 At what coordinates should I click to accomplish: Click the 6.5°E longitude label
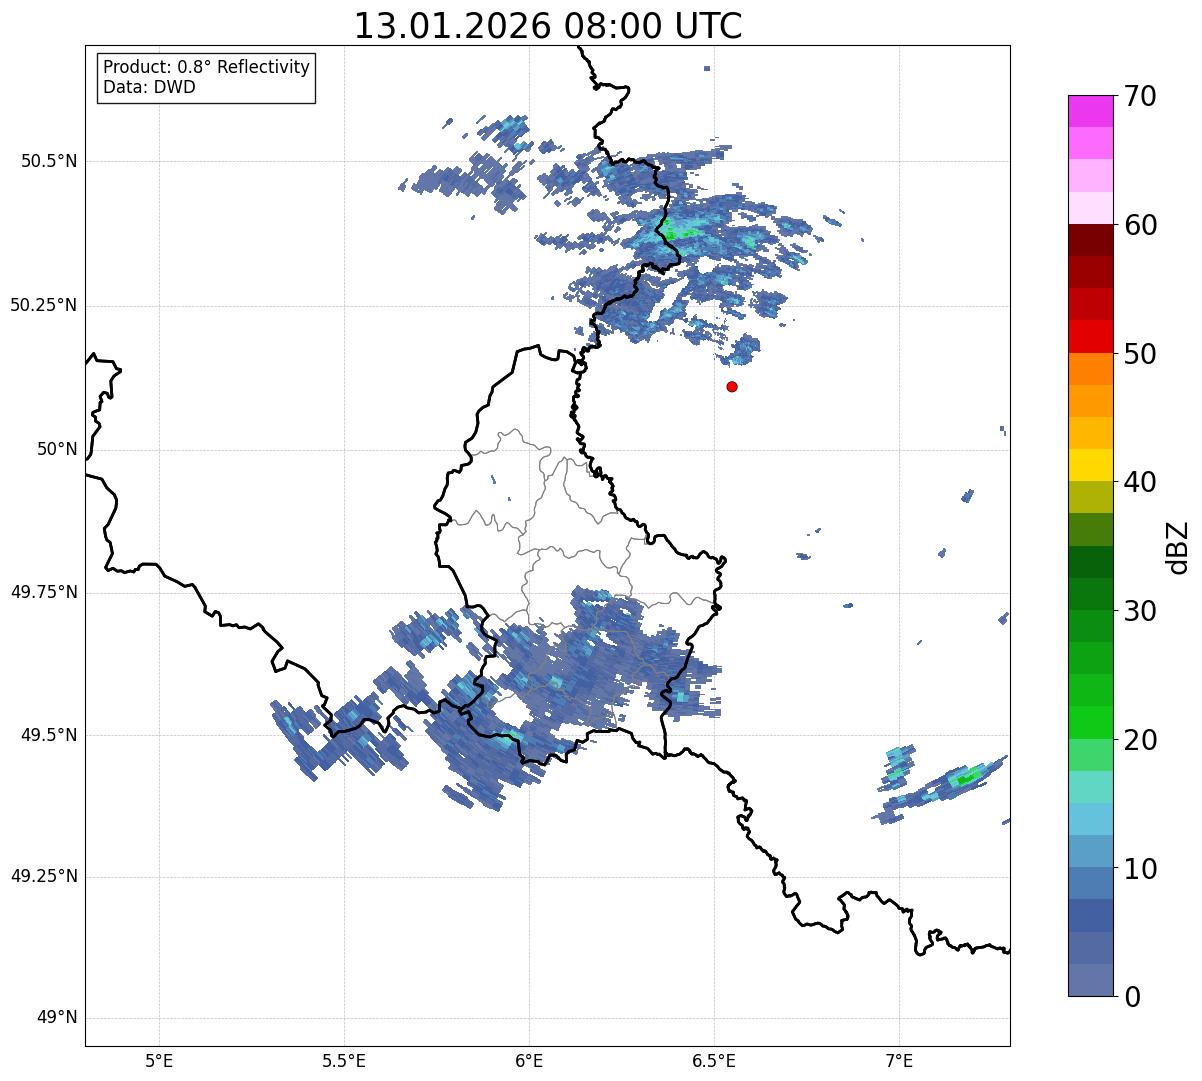click(x=714, y=1061)
